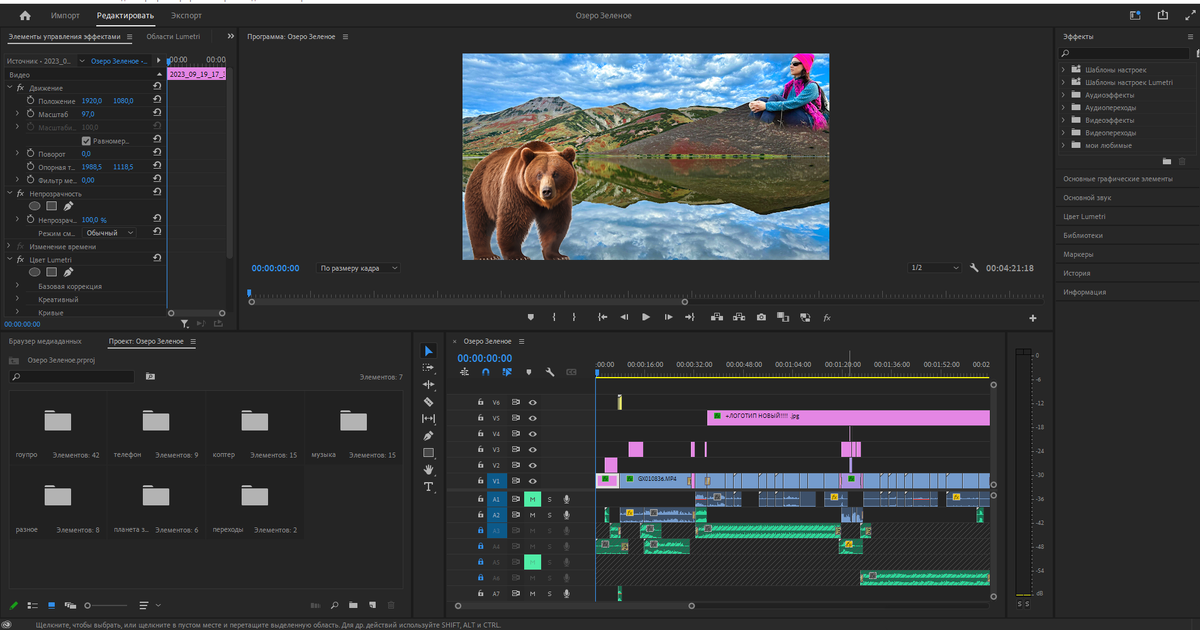Toggle timeline snapping magnet icon
The height and width of the screenshot is (630, 1200).
click(486, 372)
